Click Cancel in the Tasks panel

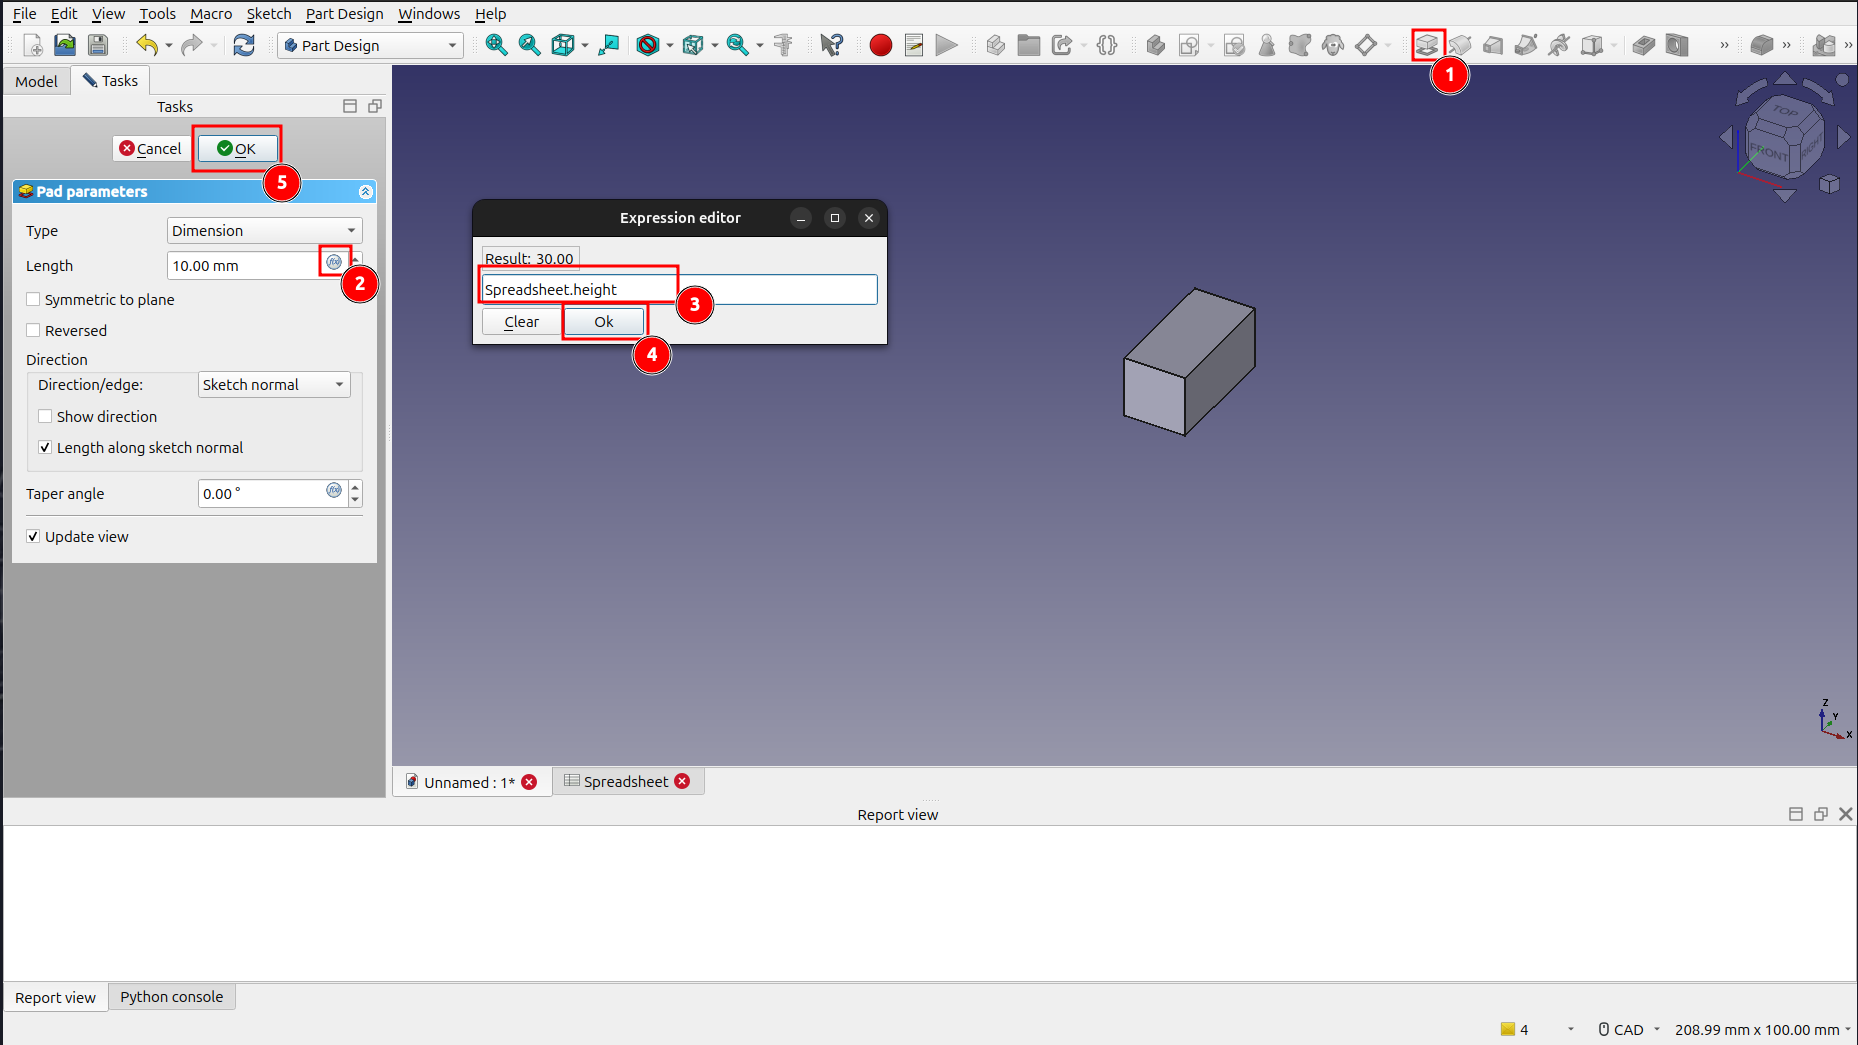[151, 149]
